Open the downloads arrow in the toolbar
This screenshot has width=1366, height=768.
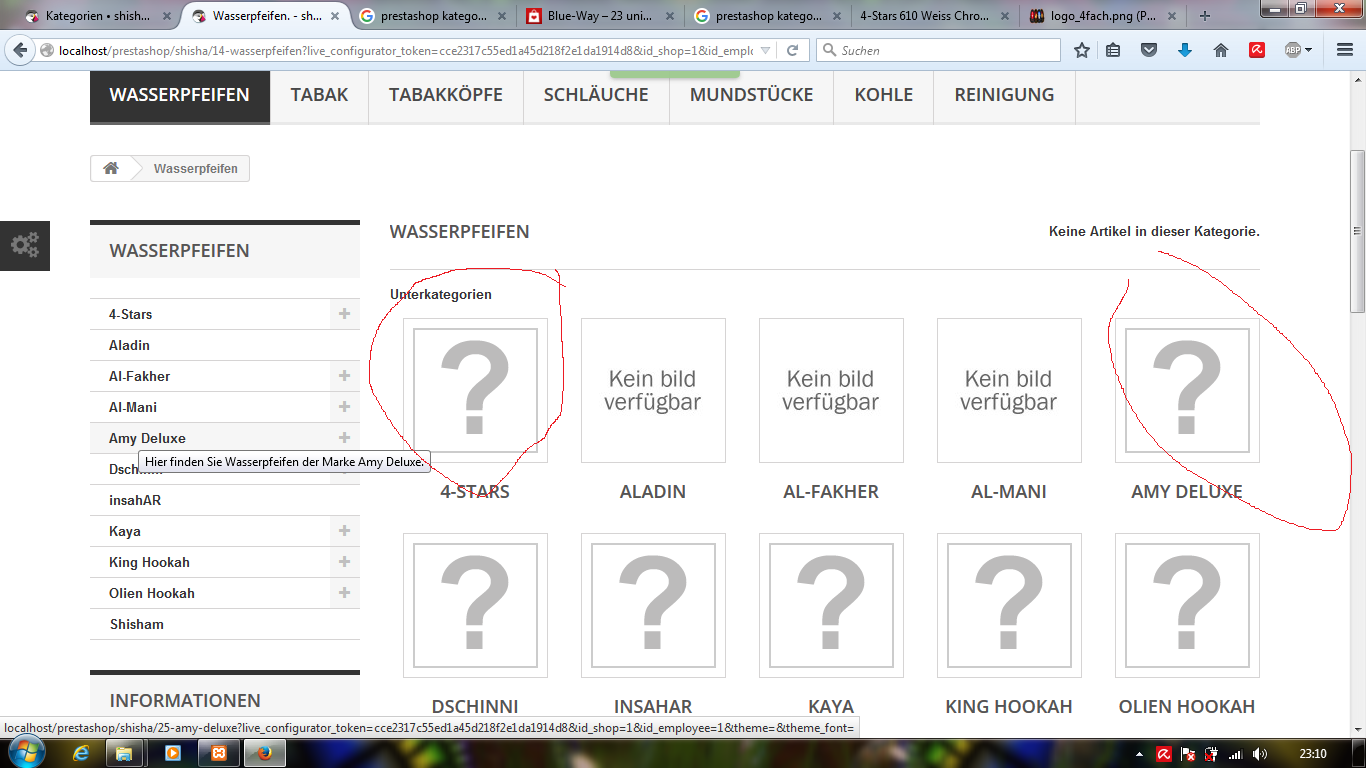tap(1185, 50)
